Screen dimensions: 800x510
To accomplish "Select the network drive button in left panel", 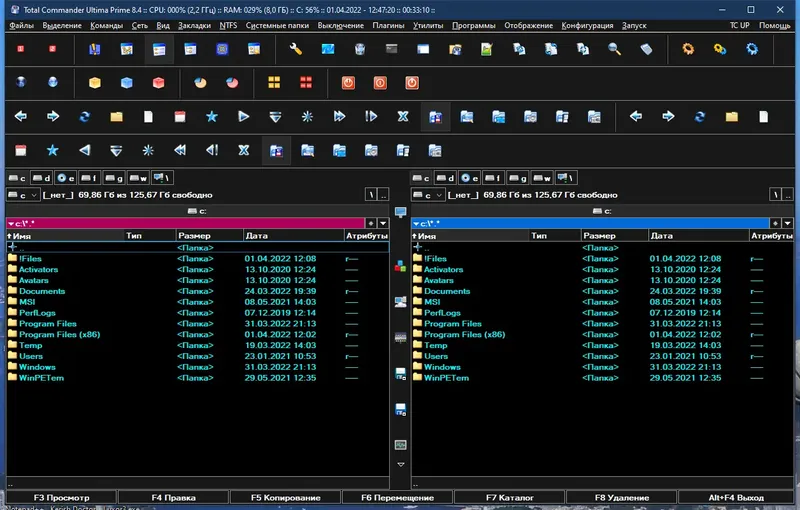I will 162,178.
